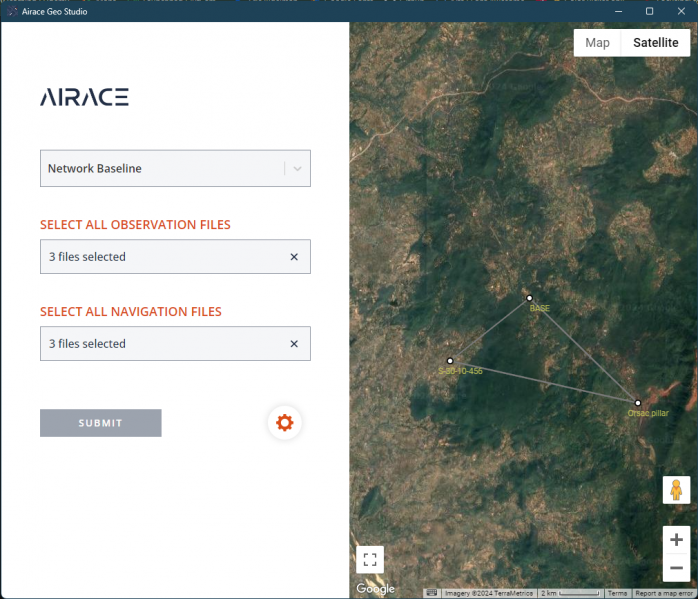This screenshot has height=599, width=698.
Task: Open the Network Baseline mode selector
Action: pos(160,169)
